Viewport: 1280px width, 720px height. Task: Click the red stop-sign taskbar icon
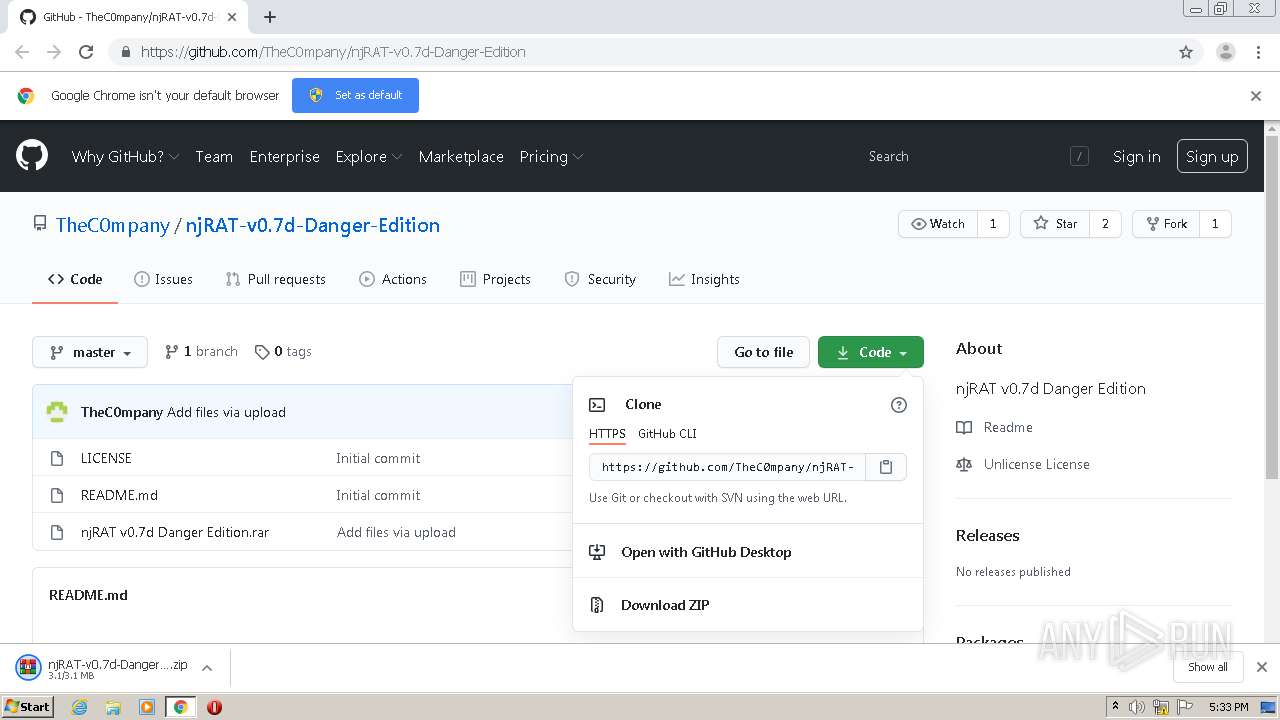pos(214,707)
